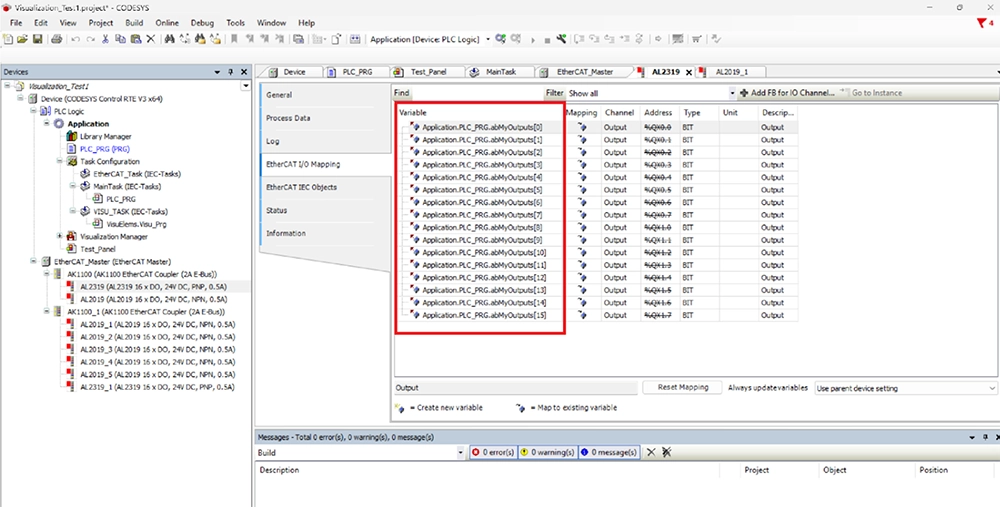Open the Build category dropdown in Messages

(x=460, y=453)
